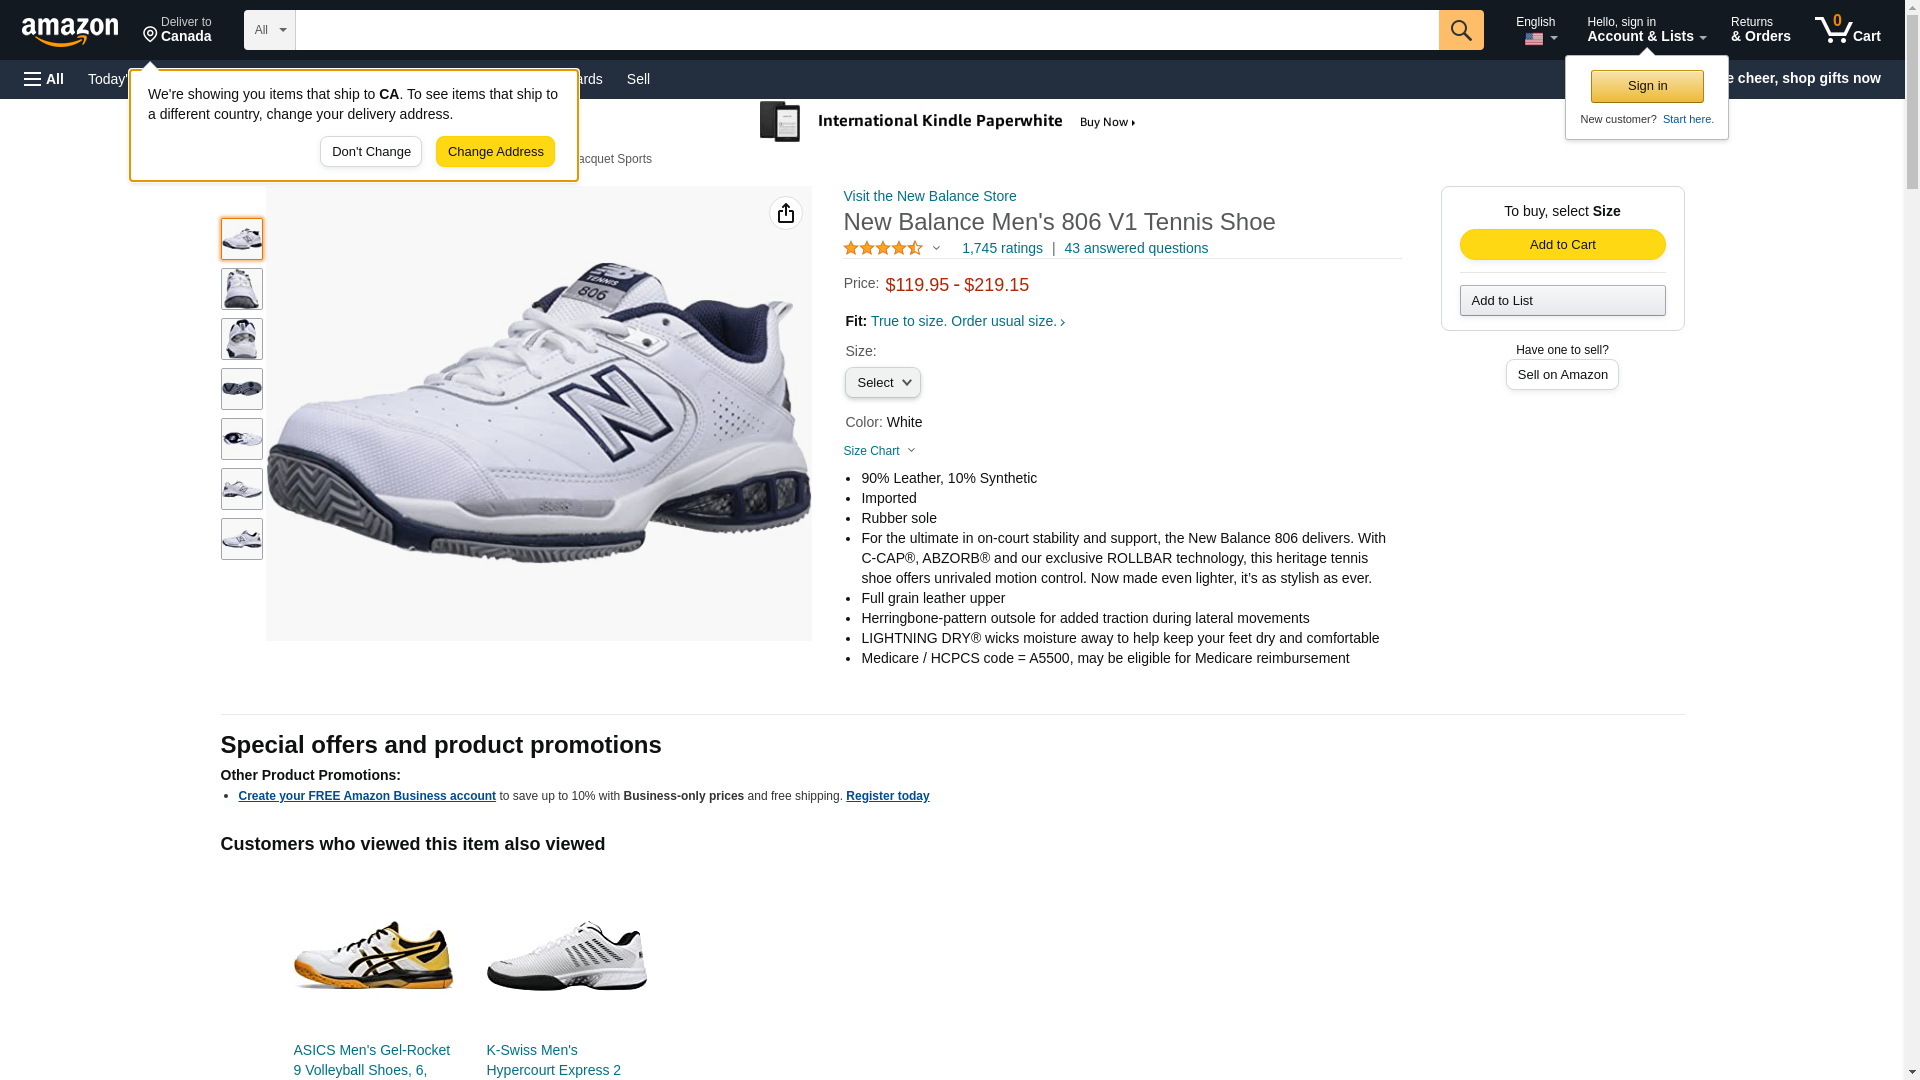Open the search category All dropdown
Image resolution: width=1920 pixels, height=1080 pixels.
point(270,30)
